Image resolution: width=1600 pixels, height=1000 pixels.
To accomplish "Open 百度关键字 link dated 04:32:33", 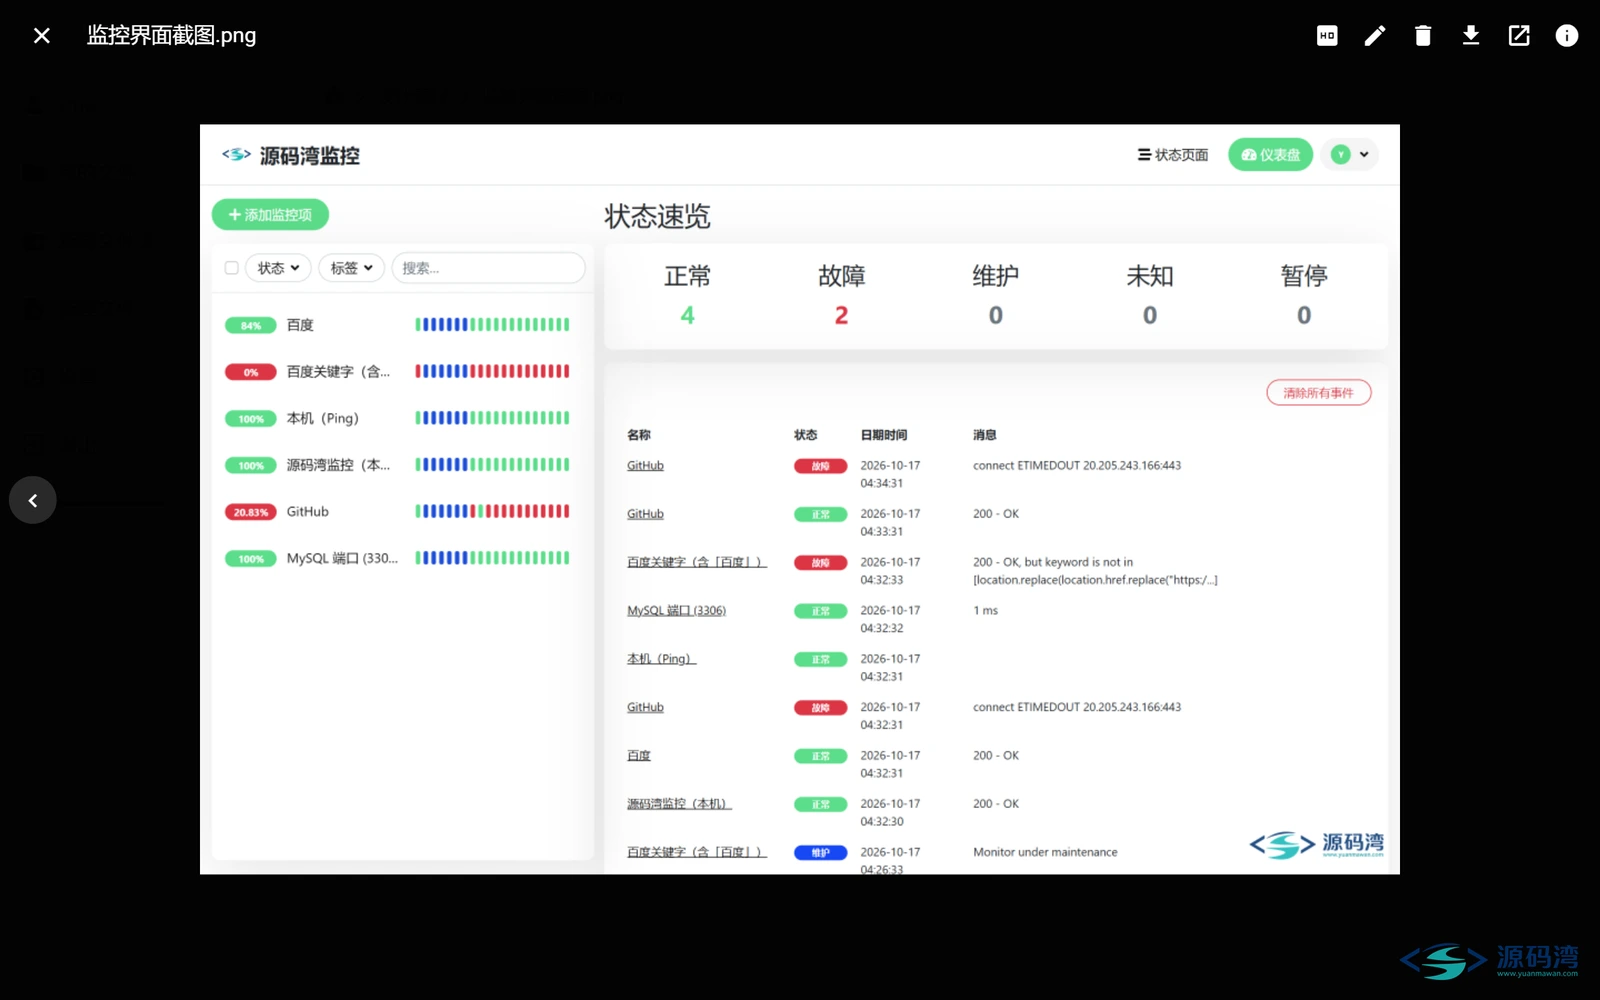I will tap(696, 562).
